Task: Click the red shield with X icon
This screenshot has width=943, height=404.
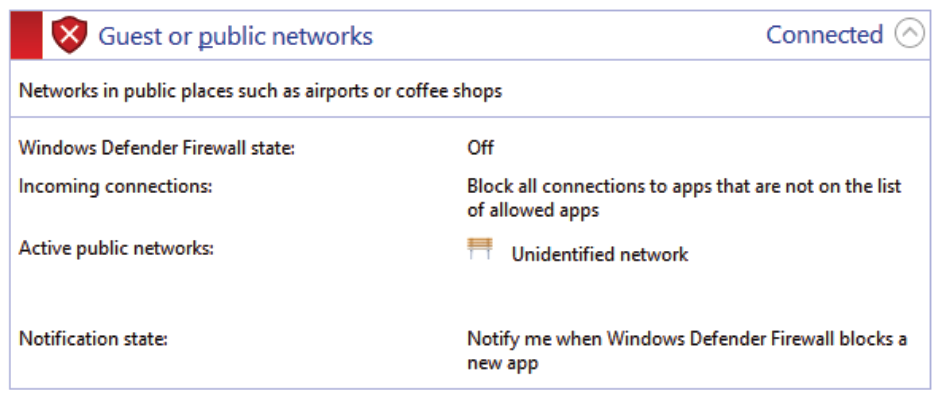Action: 69,36
